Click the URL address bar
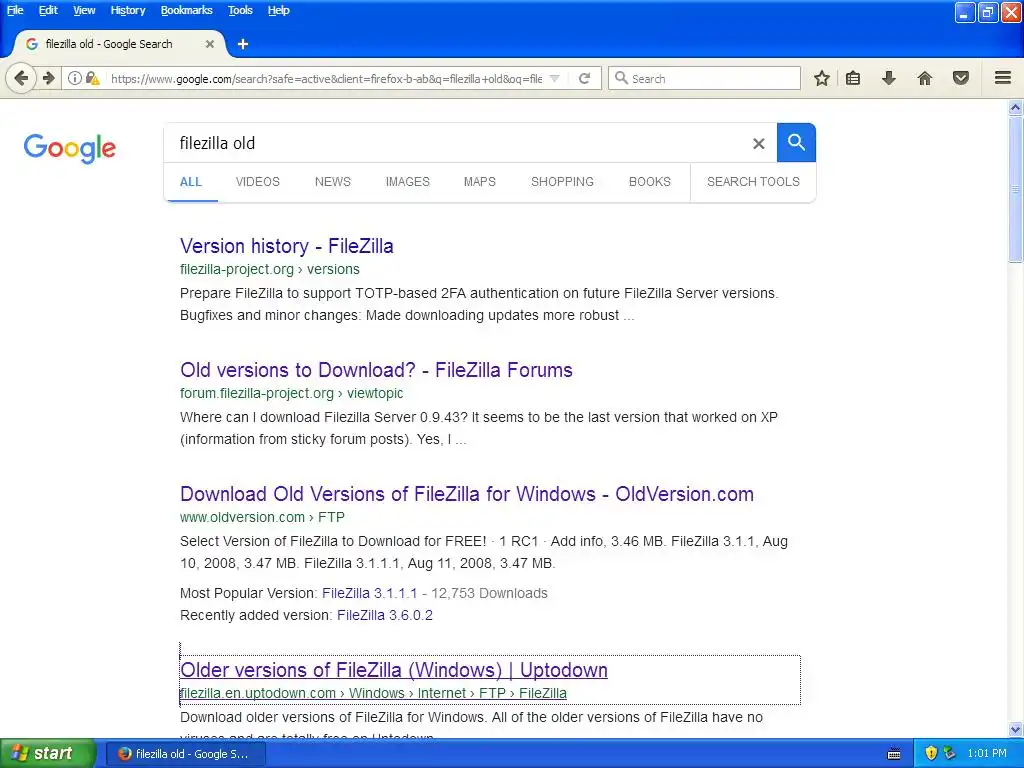 pyautogui.click(x=326, y=78)
